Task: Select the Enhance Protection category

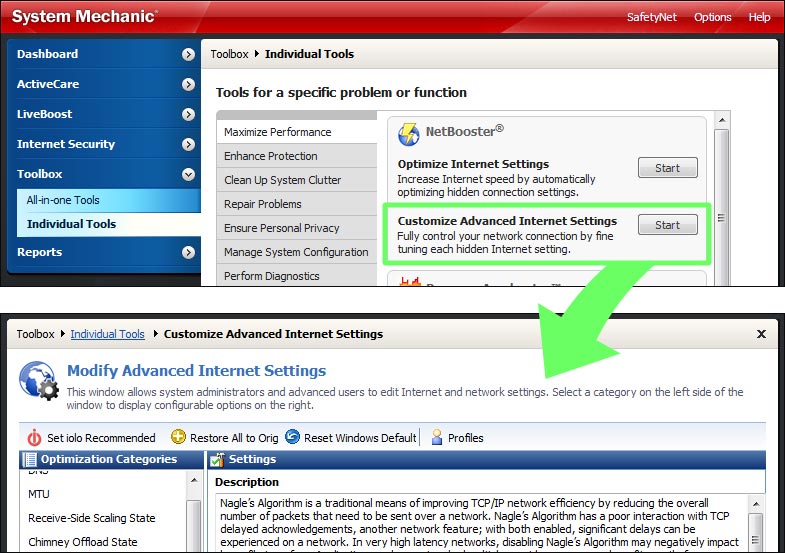Action: pos(297,156)
